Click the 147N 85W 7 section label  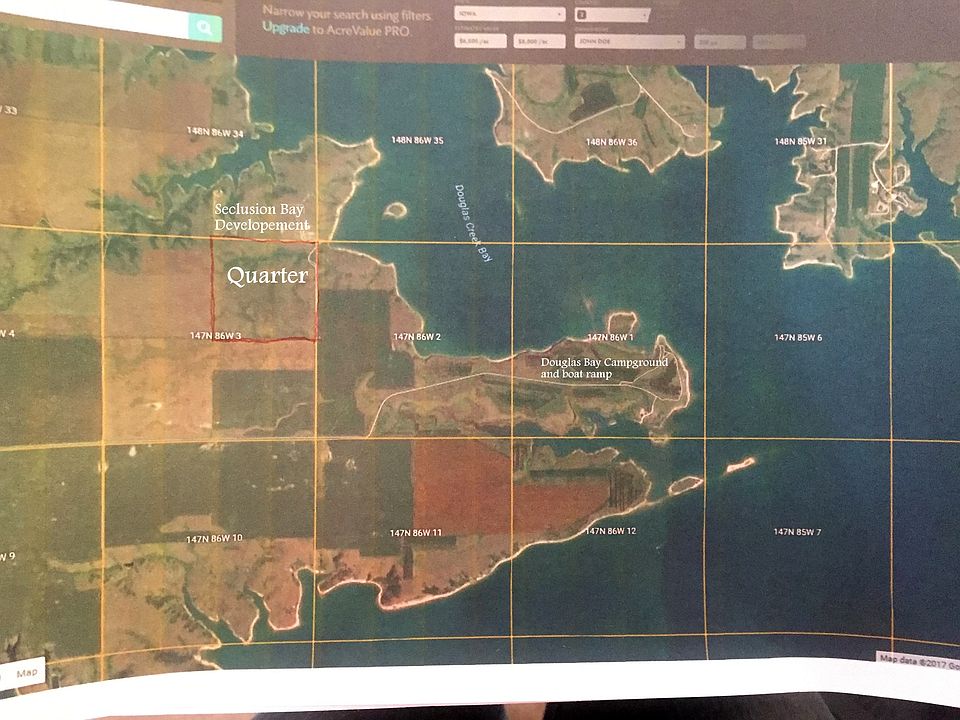[797, 531]
